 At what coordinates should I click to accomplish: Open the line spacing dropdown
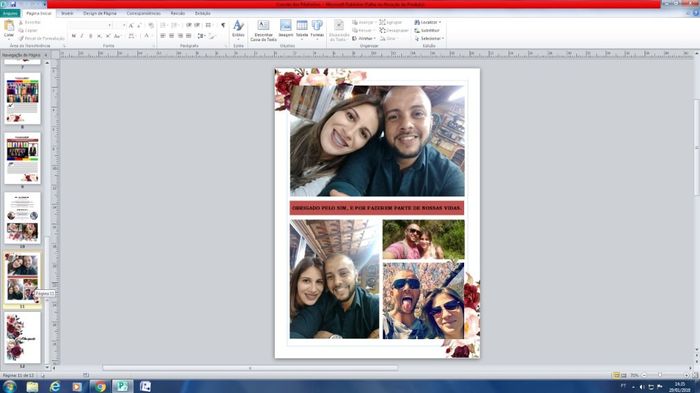(x=201, y=36)
